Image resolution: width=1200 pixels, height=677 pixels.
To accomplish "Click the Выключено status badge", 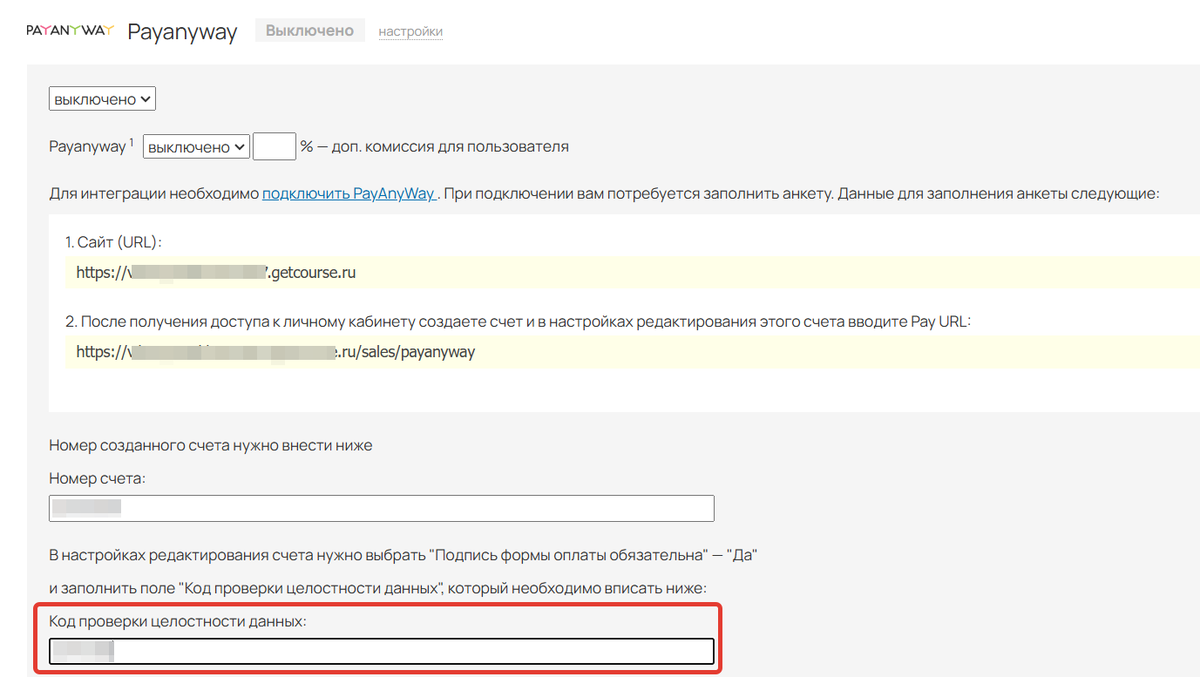I will (310, 31).
